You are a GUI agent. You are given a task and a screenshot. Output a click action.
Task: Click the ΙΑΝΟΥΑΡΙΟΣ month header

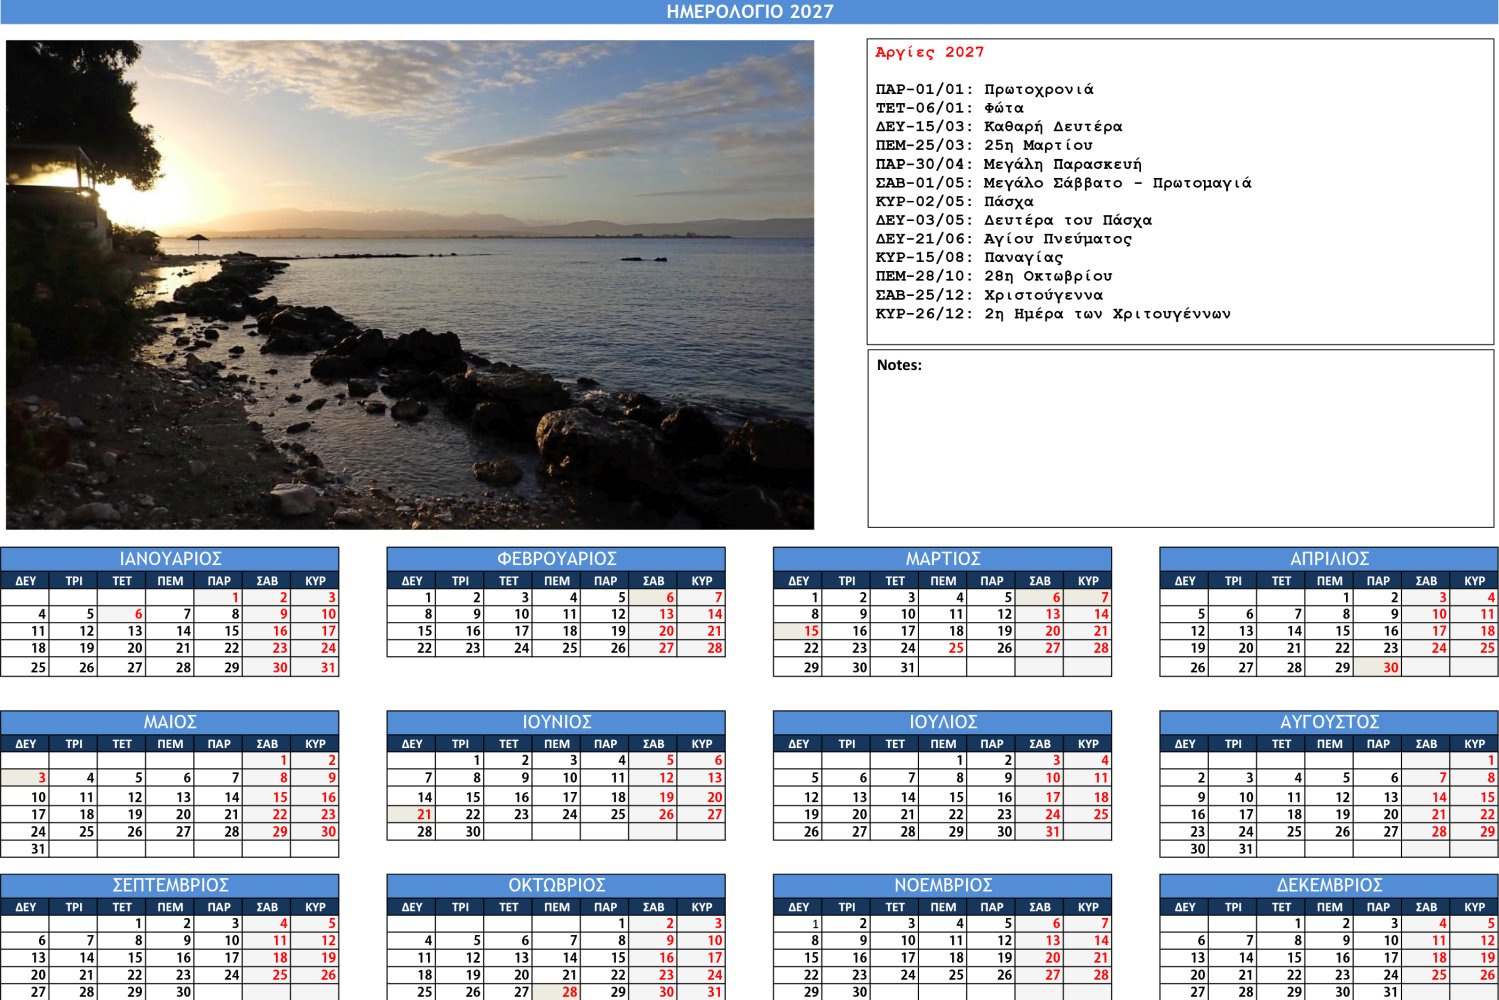coord(170,559)
